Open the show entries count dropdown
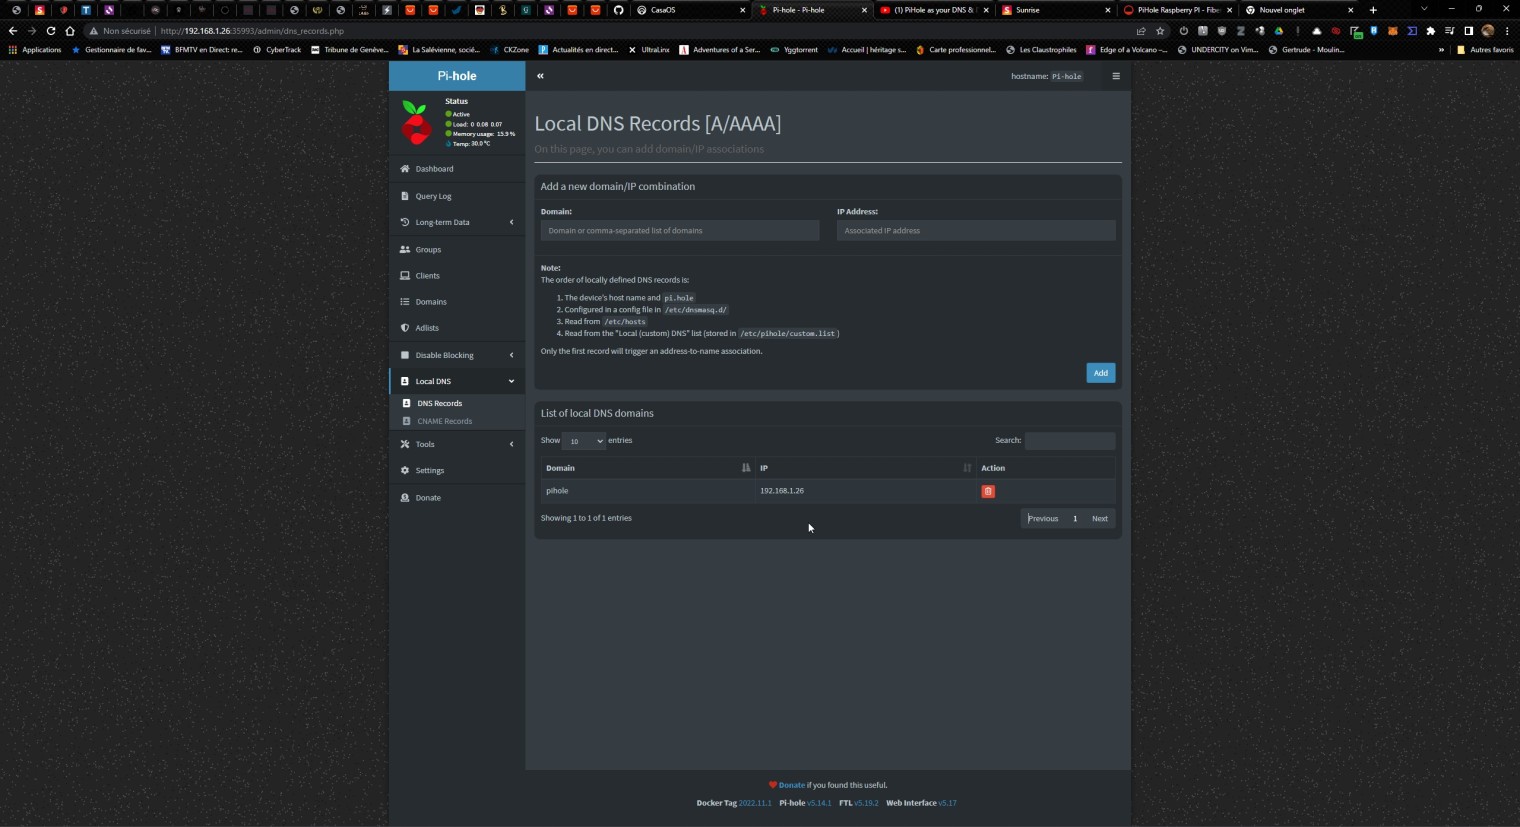Image resolution: width=1520 pixels, height=827 pixels. tap(584, 441)
